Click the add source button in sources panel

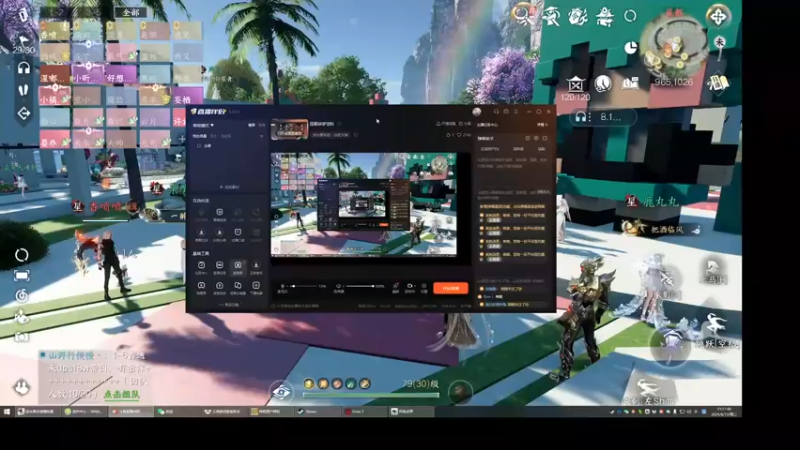(229, 187)
